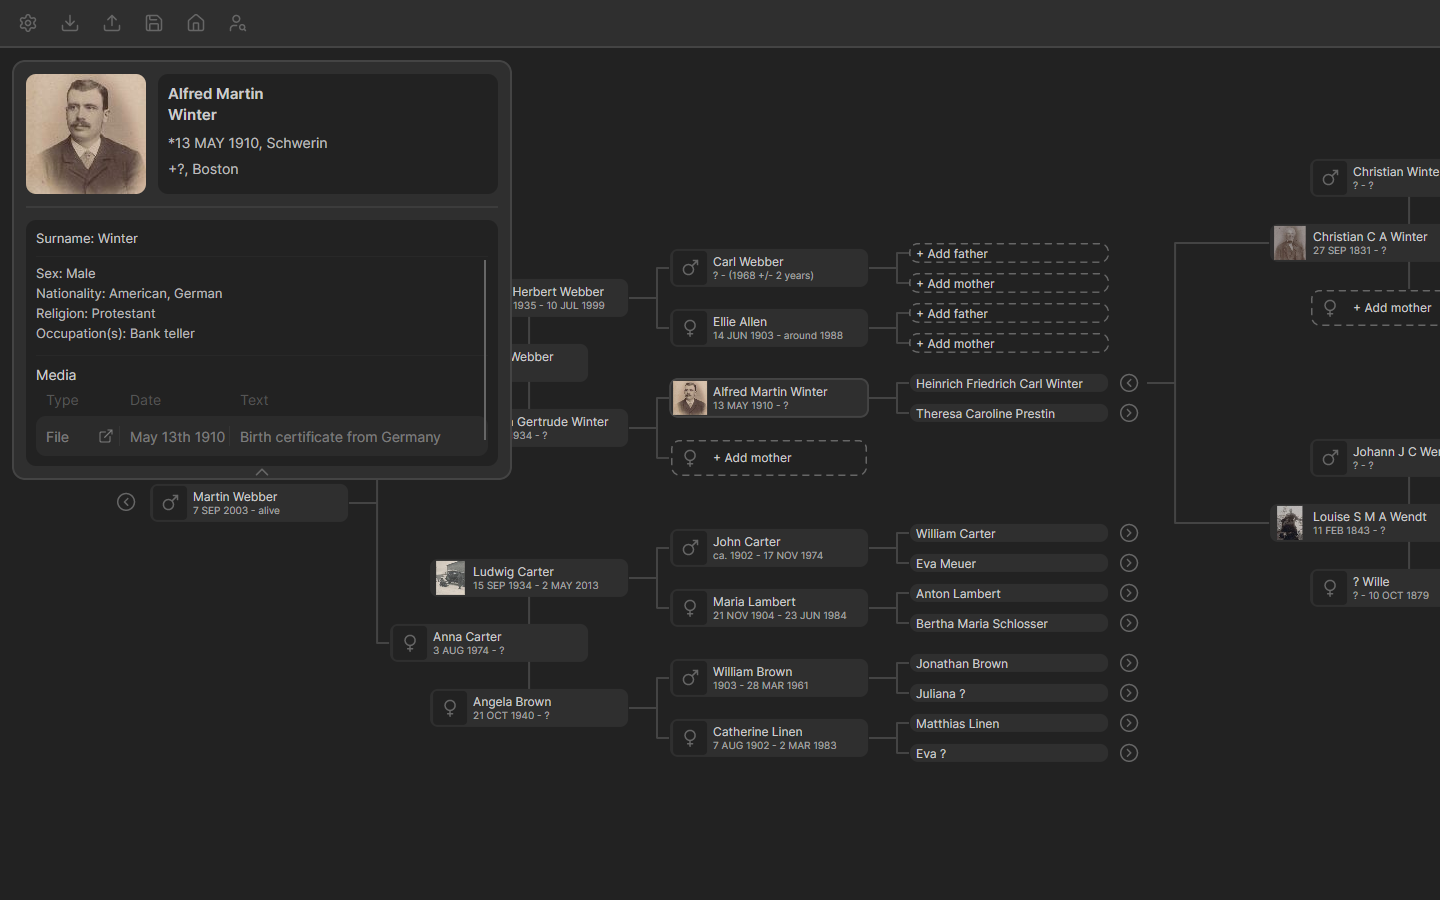Go to the home person view

195,23
